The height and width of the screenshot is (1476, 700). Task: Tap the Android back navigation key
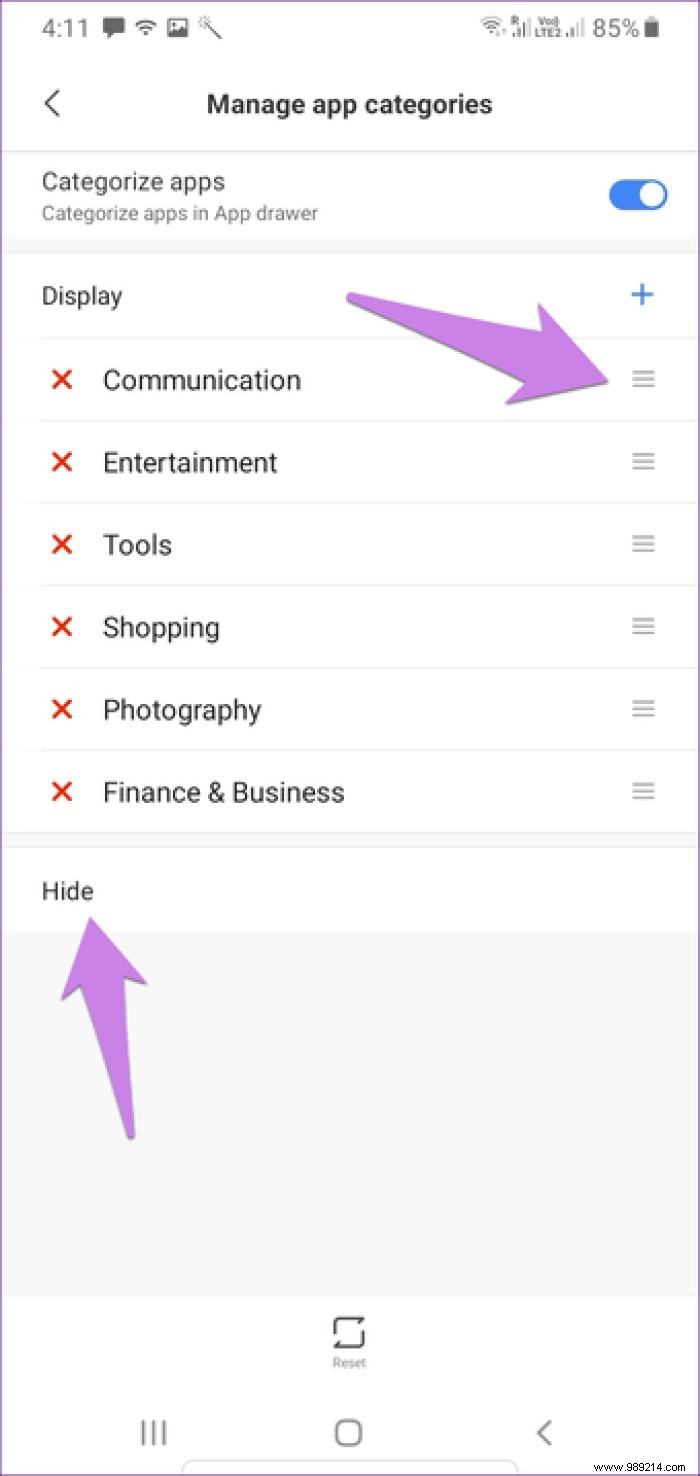[544, 1432]
